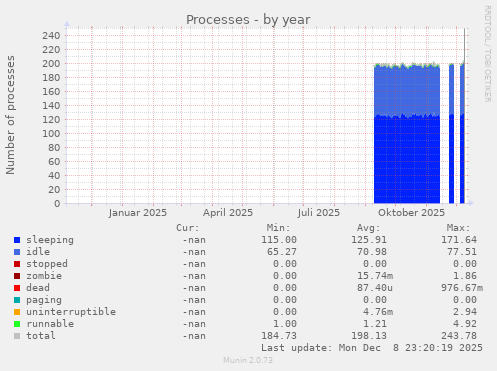
Task: Click the y-axis value 0
Action: coord(57,204)
